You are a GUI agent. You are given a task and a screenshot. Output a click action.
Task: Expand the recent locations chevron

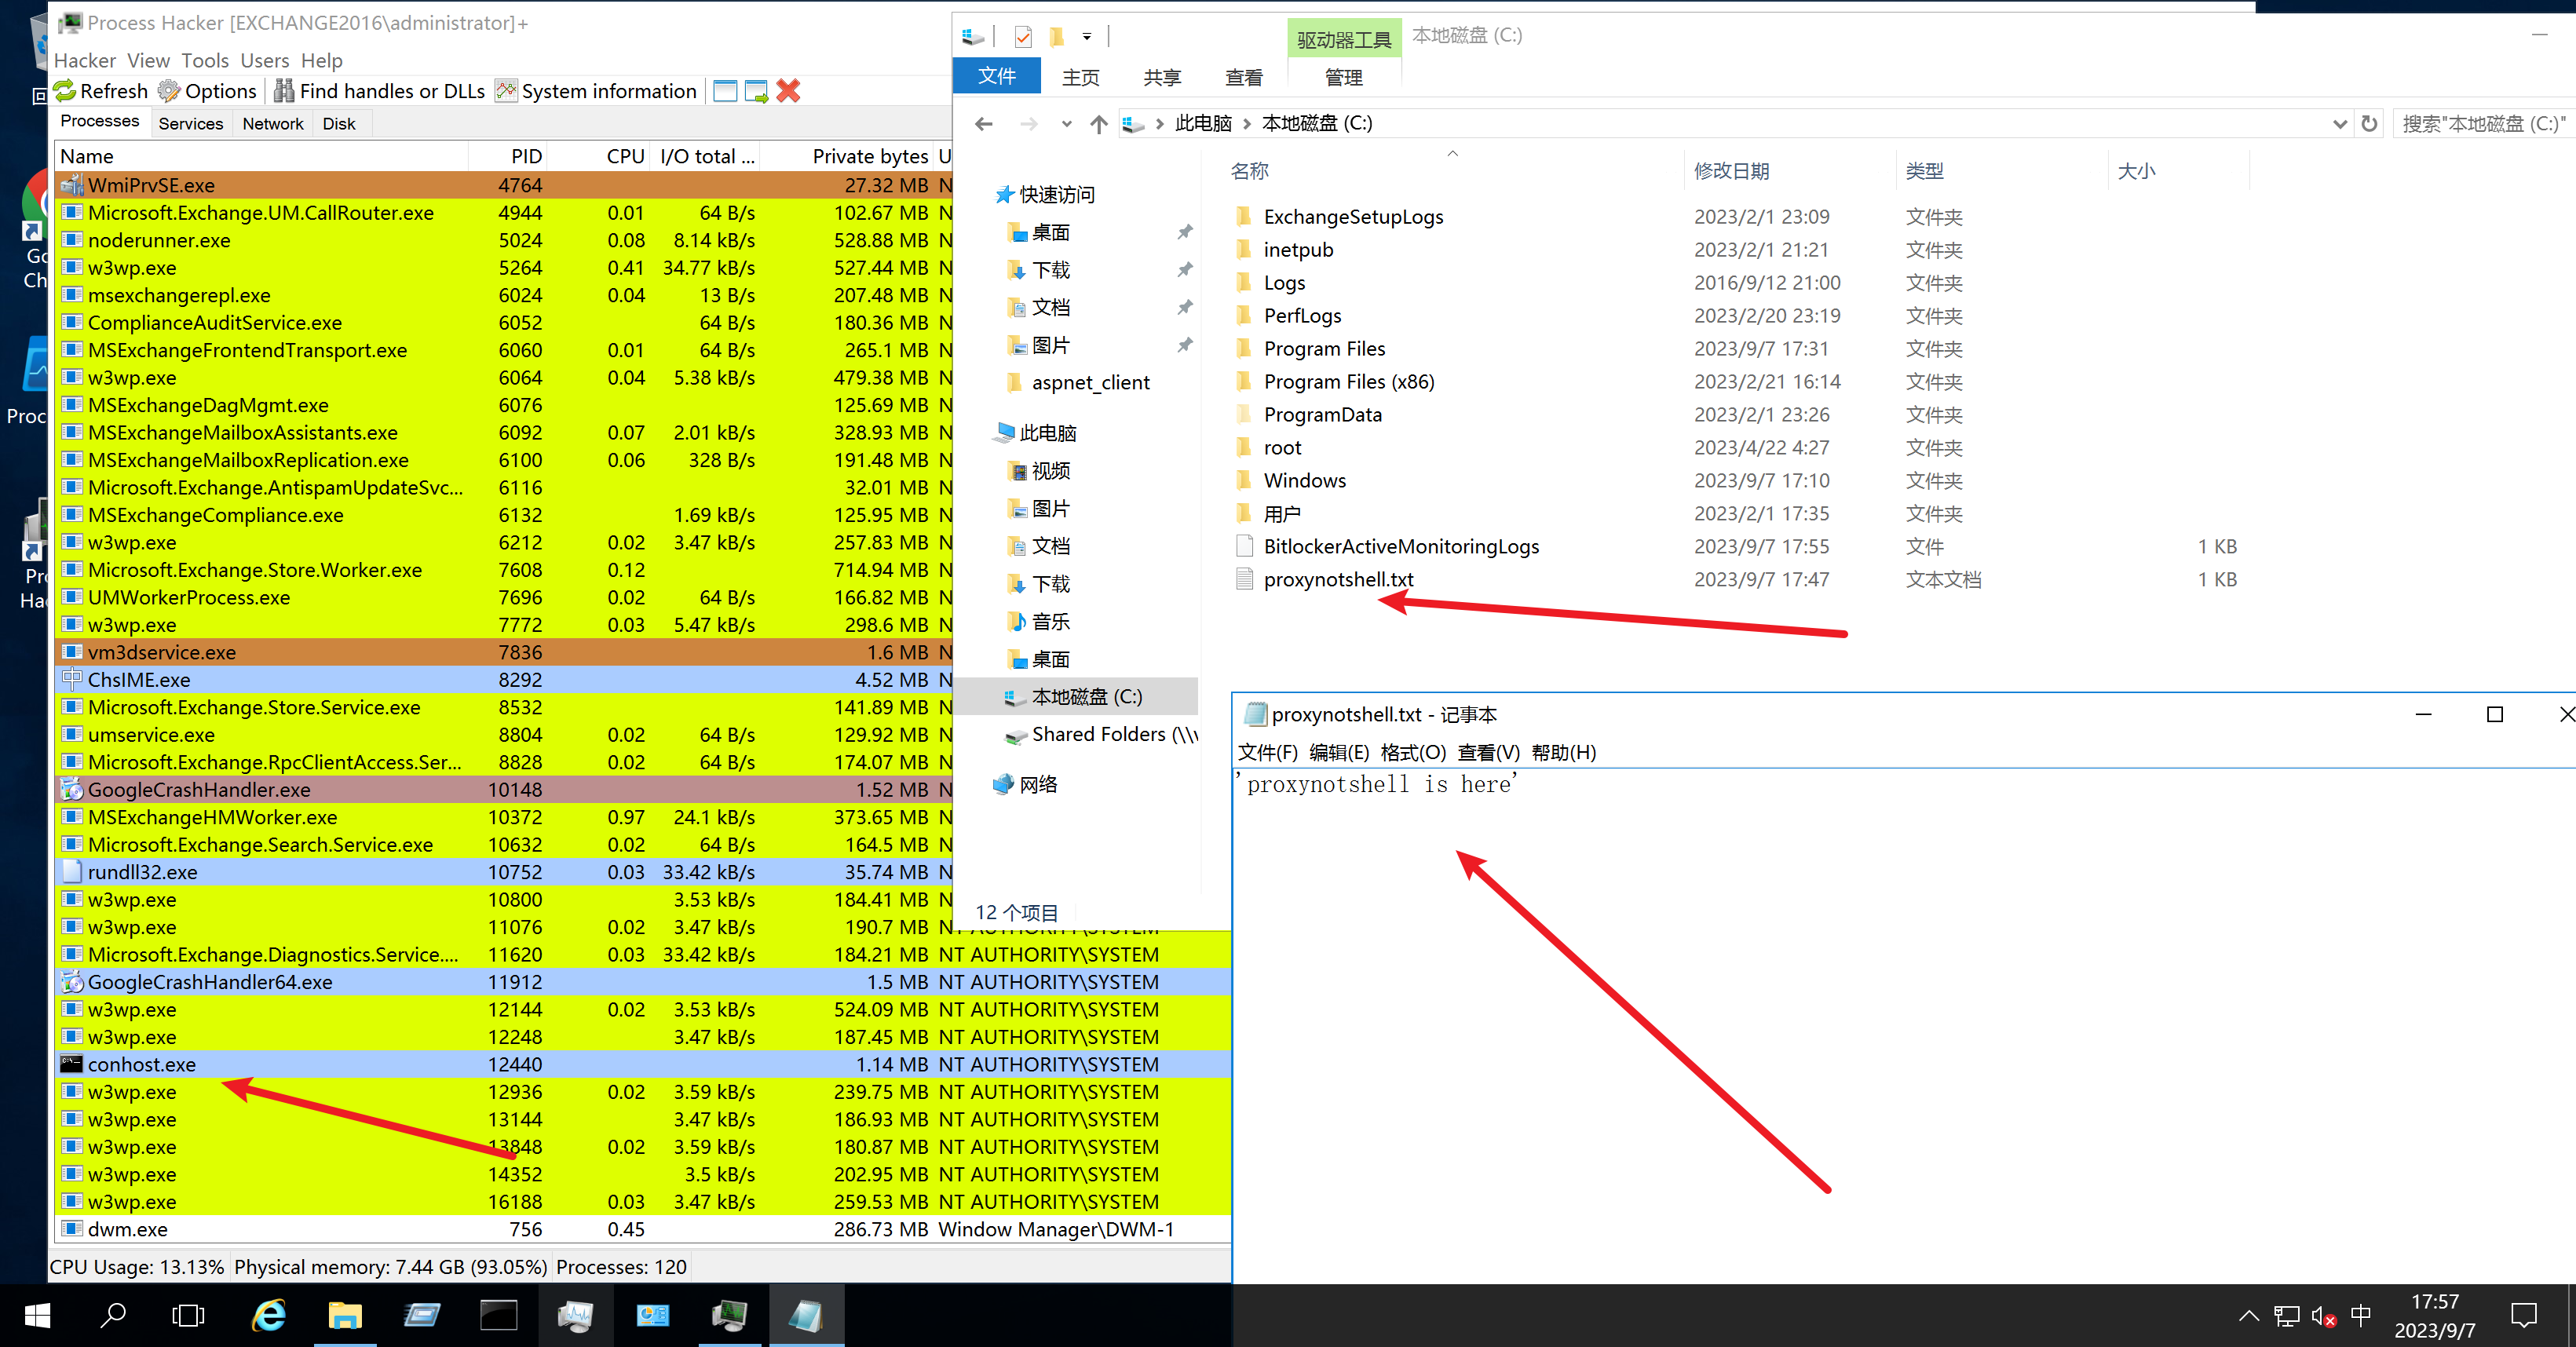pyautogui.click(x=1066, y=124)
